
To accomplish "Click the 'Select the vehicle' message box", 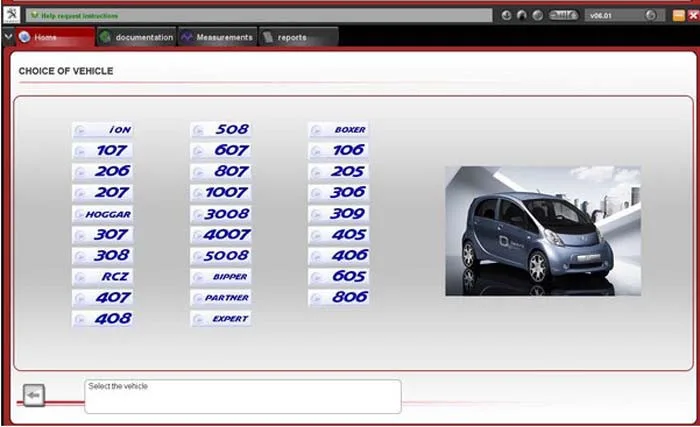I will pyautogui.click(x=243, y=397).
